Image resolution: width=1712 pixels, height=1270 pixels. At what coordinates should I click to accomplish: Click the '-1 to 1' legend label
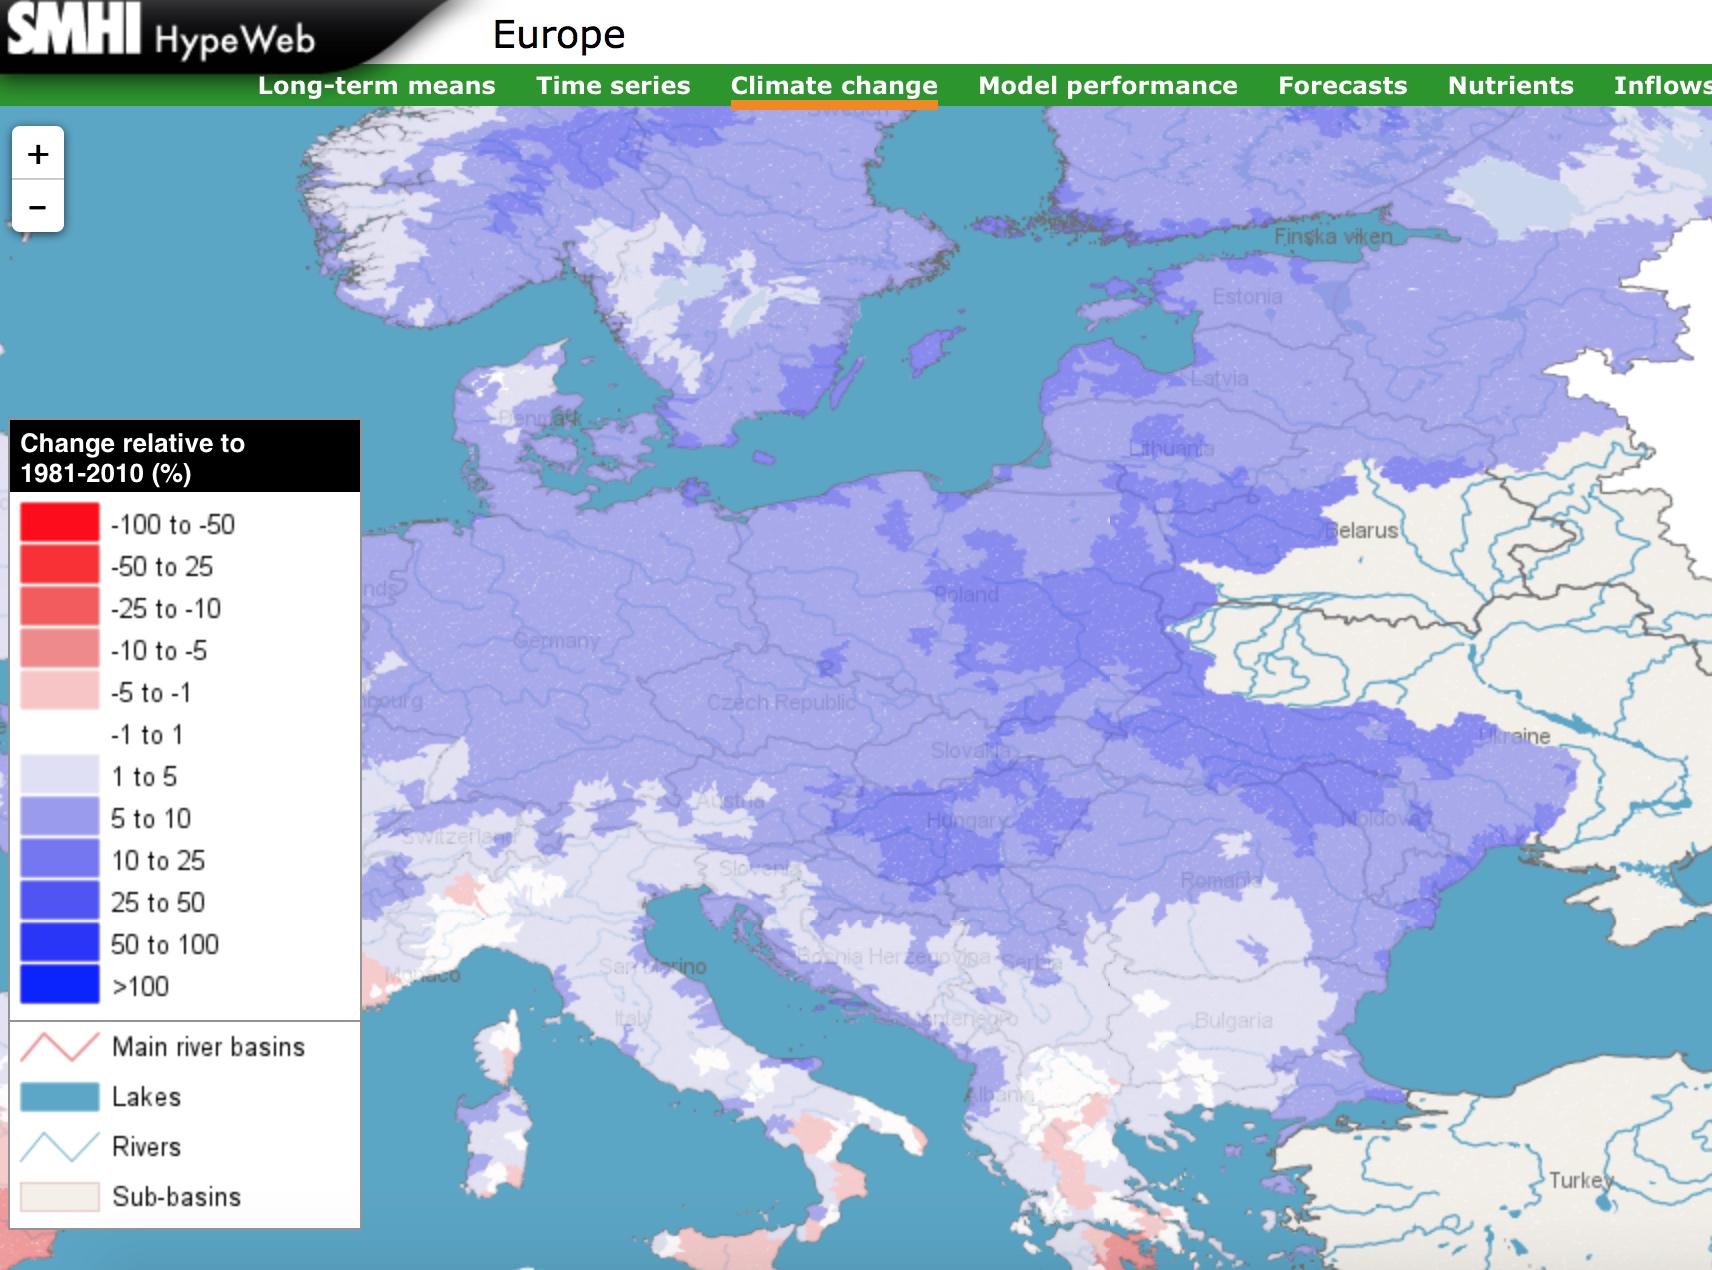tap(147, 734)
